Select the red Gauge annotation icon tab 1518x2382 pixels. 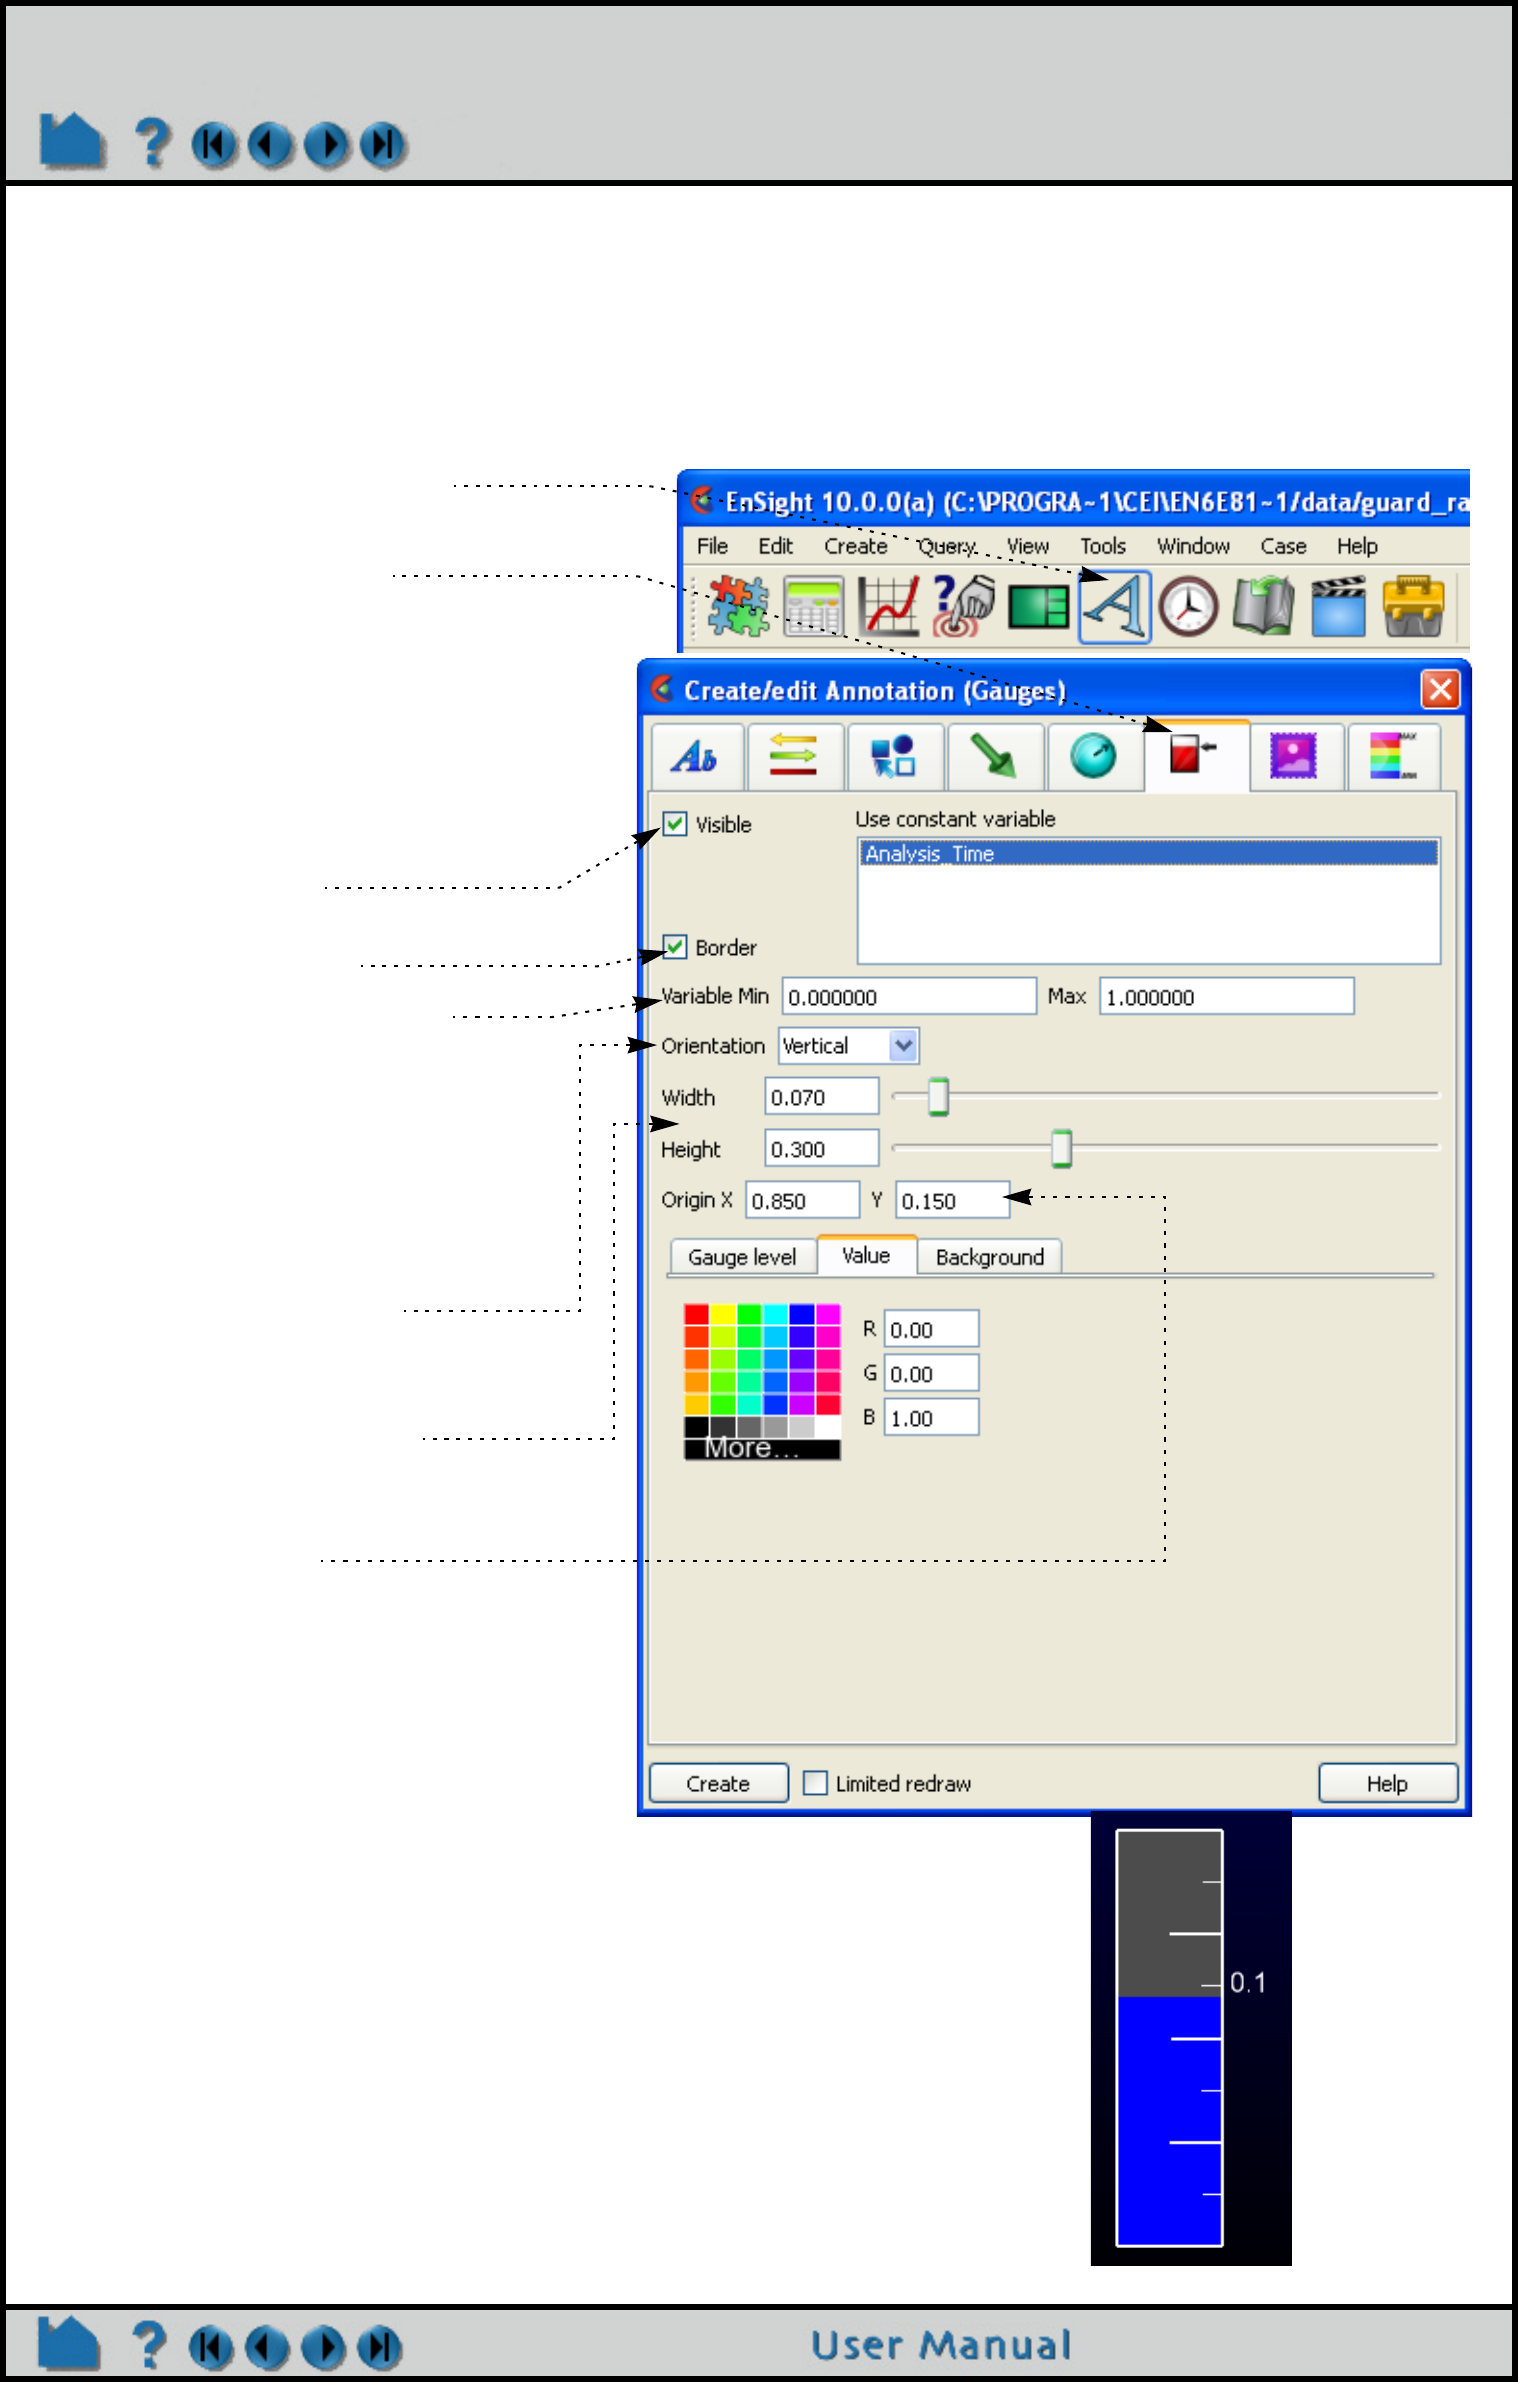[x=1196, y=755]
